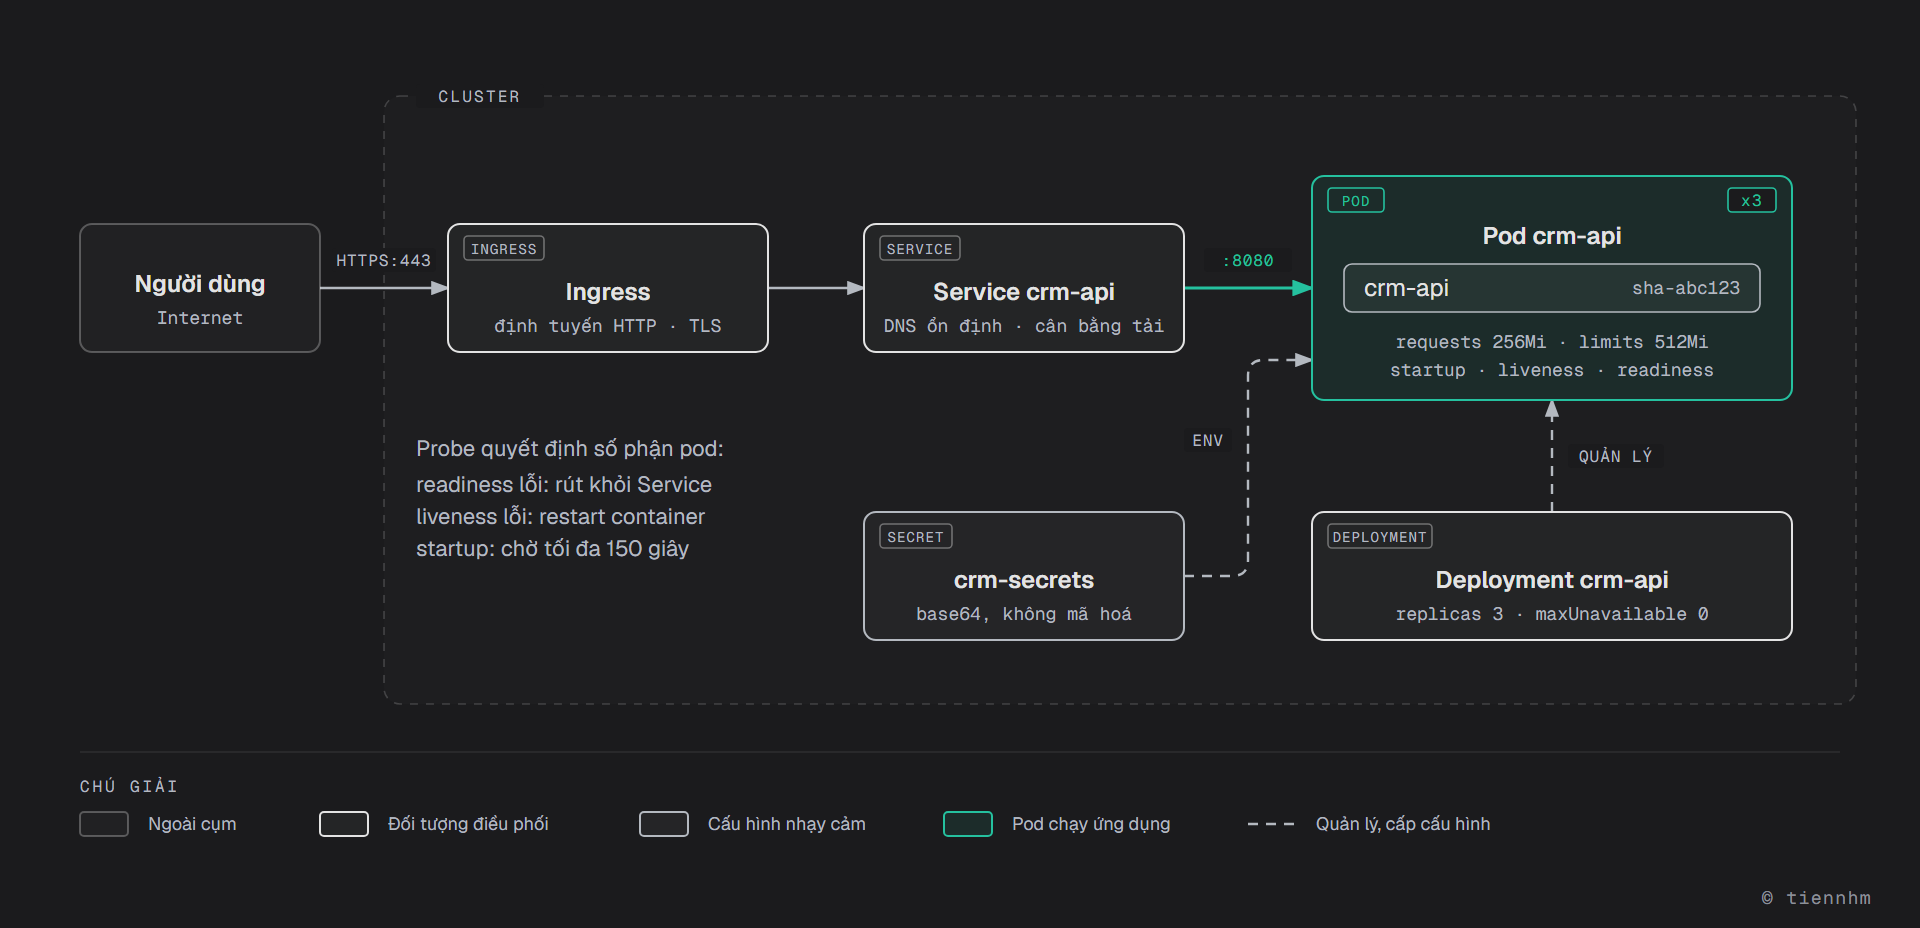This screenshot has height=928, width=1920.
Task: Select the crm-api container box
Action: click(x=1552, y=288)
